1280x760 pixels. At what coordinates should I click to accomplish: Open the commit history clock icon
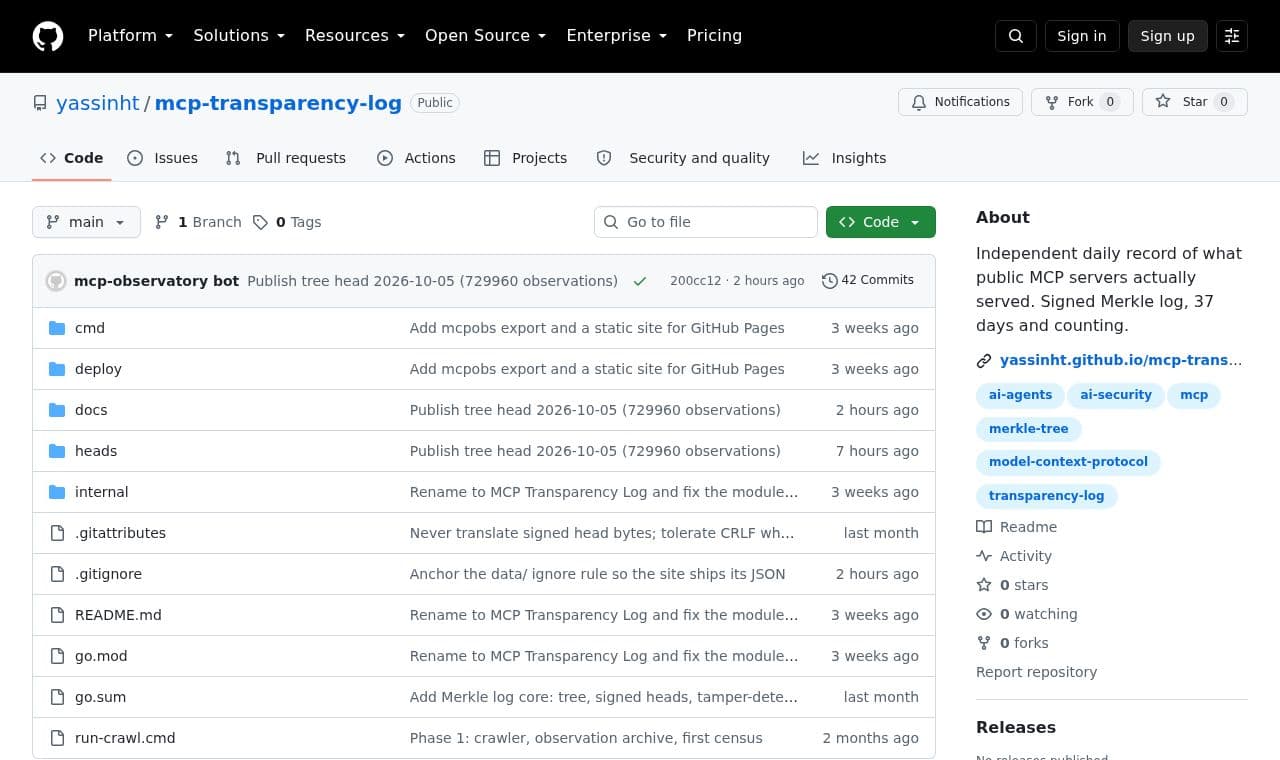[x=829, y=281]
